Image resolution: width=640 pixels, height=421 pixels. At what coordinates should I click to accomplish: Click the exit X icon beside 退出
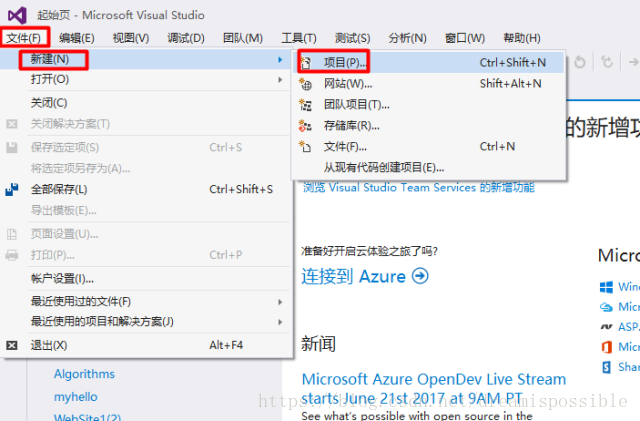(12, 345)
